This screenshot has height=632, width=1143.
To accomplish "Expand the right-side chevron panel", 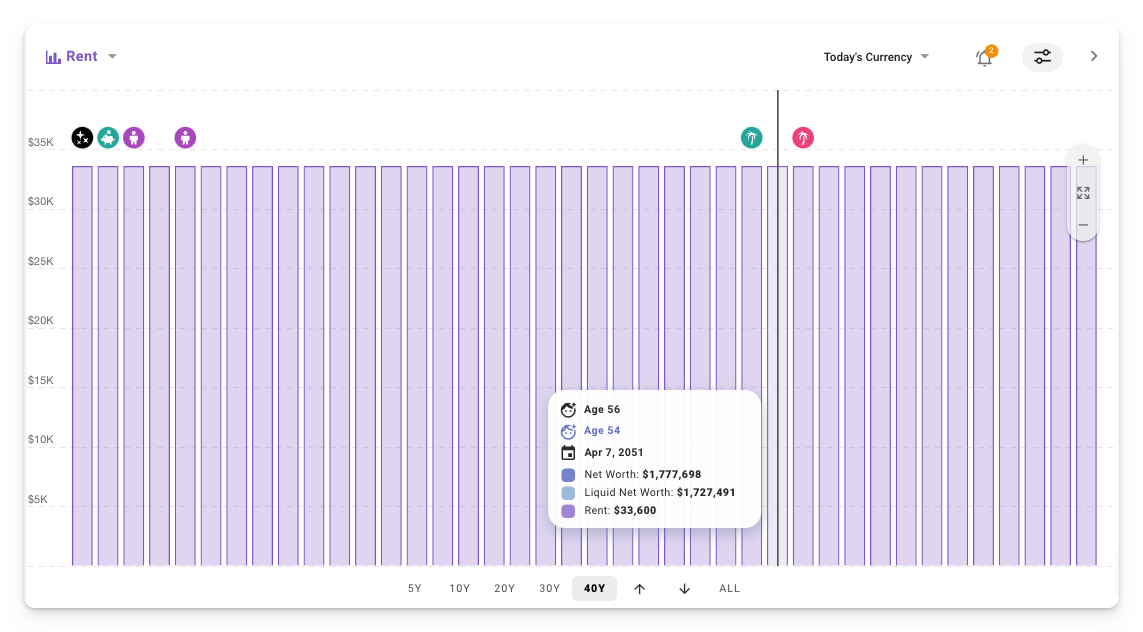I will [x=1094, y=56].
